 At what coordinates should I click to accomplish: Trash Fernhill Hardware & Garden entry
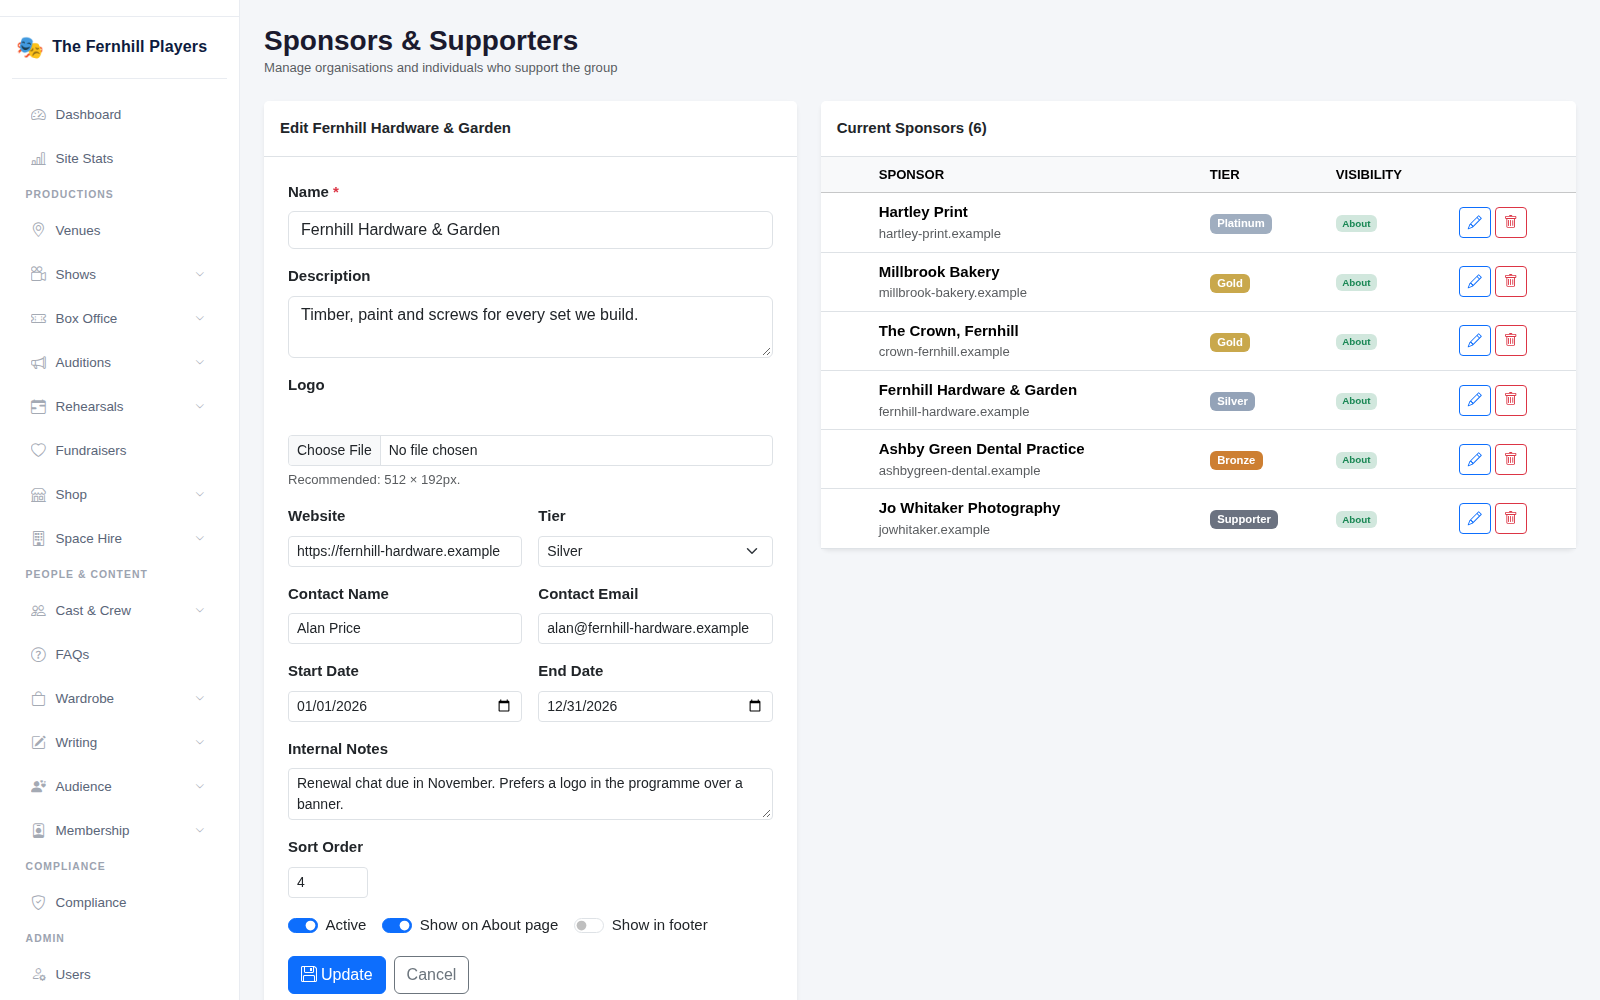point(1510,400)
